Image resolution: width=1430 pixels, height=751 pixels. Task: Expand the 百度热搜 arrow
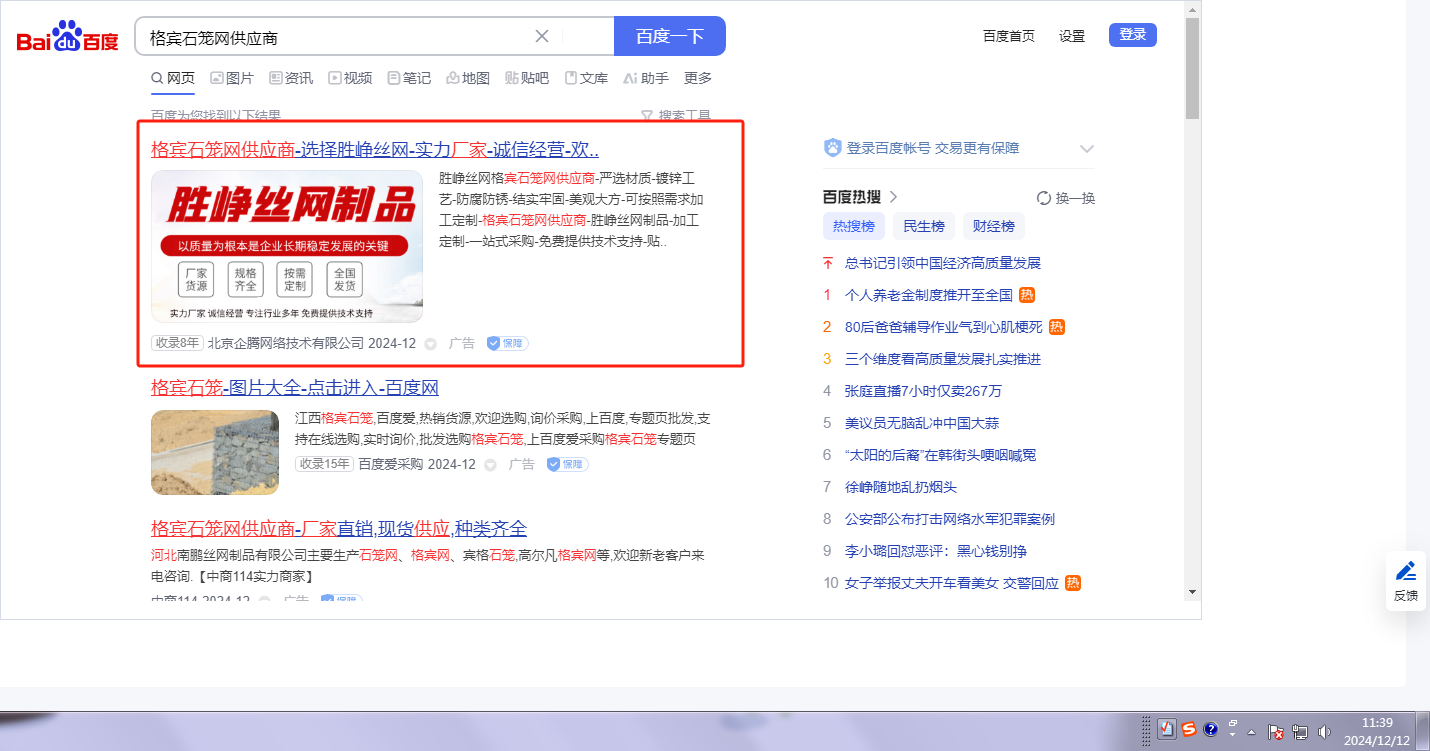[894, 197]
